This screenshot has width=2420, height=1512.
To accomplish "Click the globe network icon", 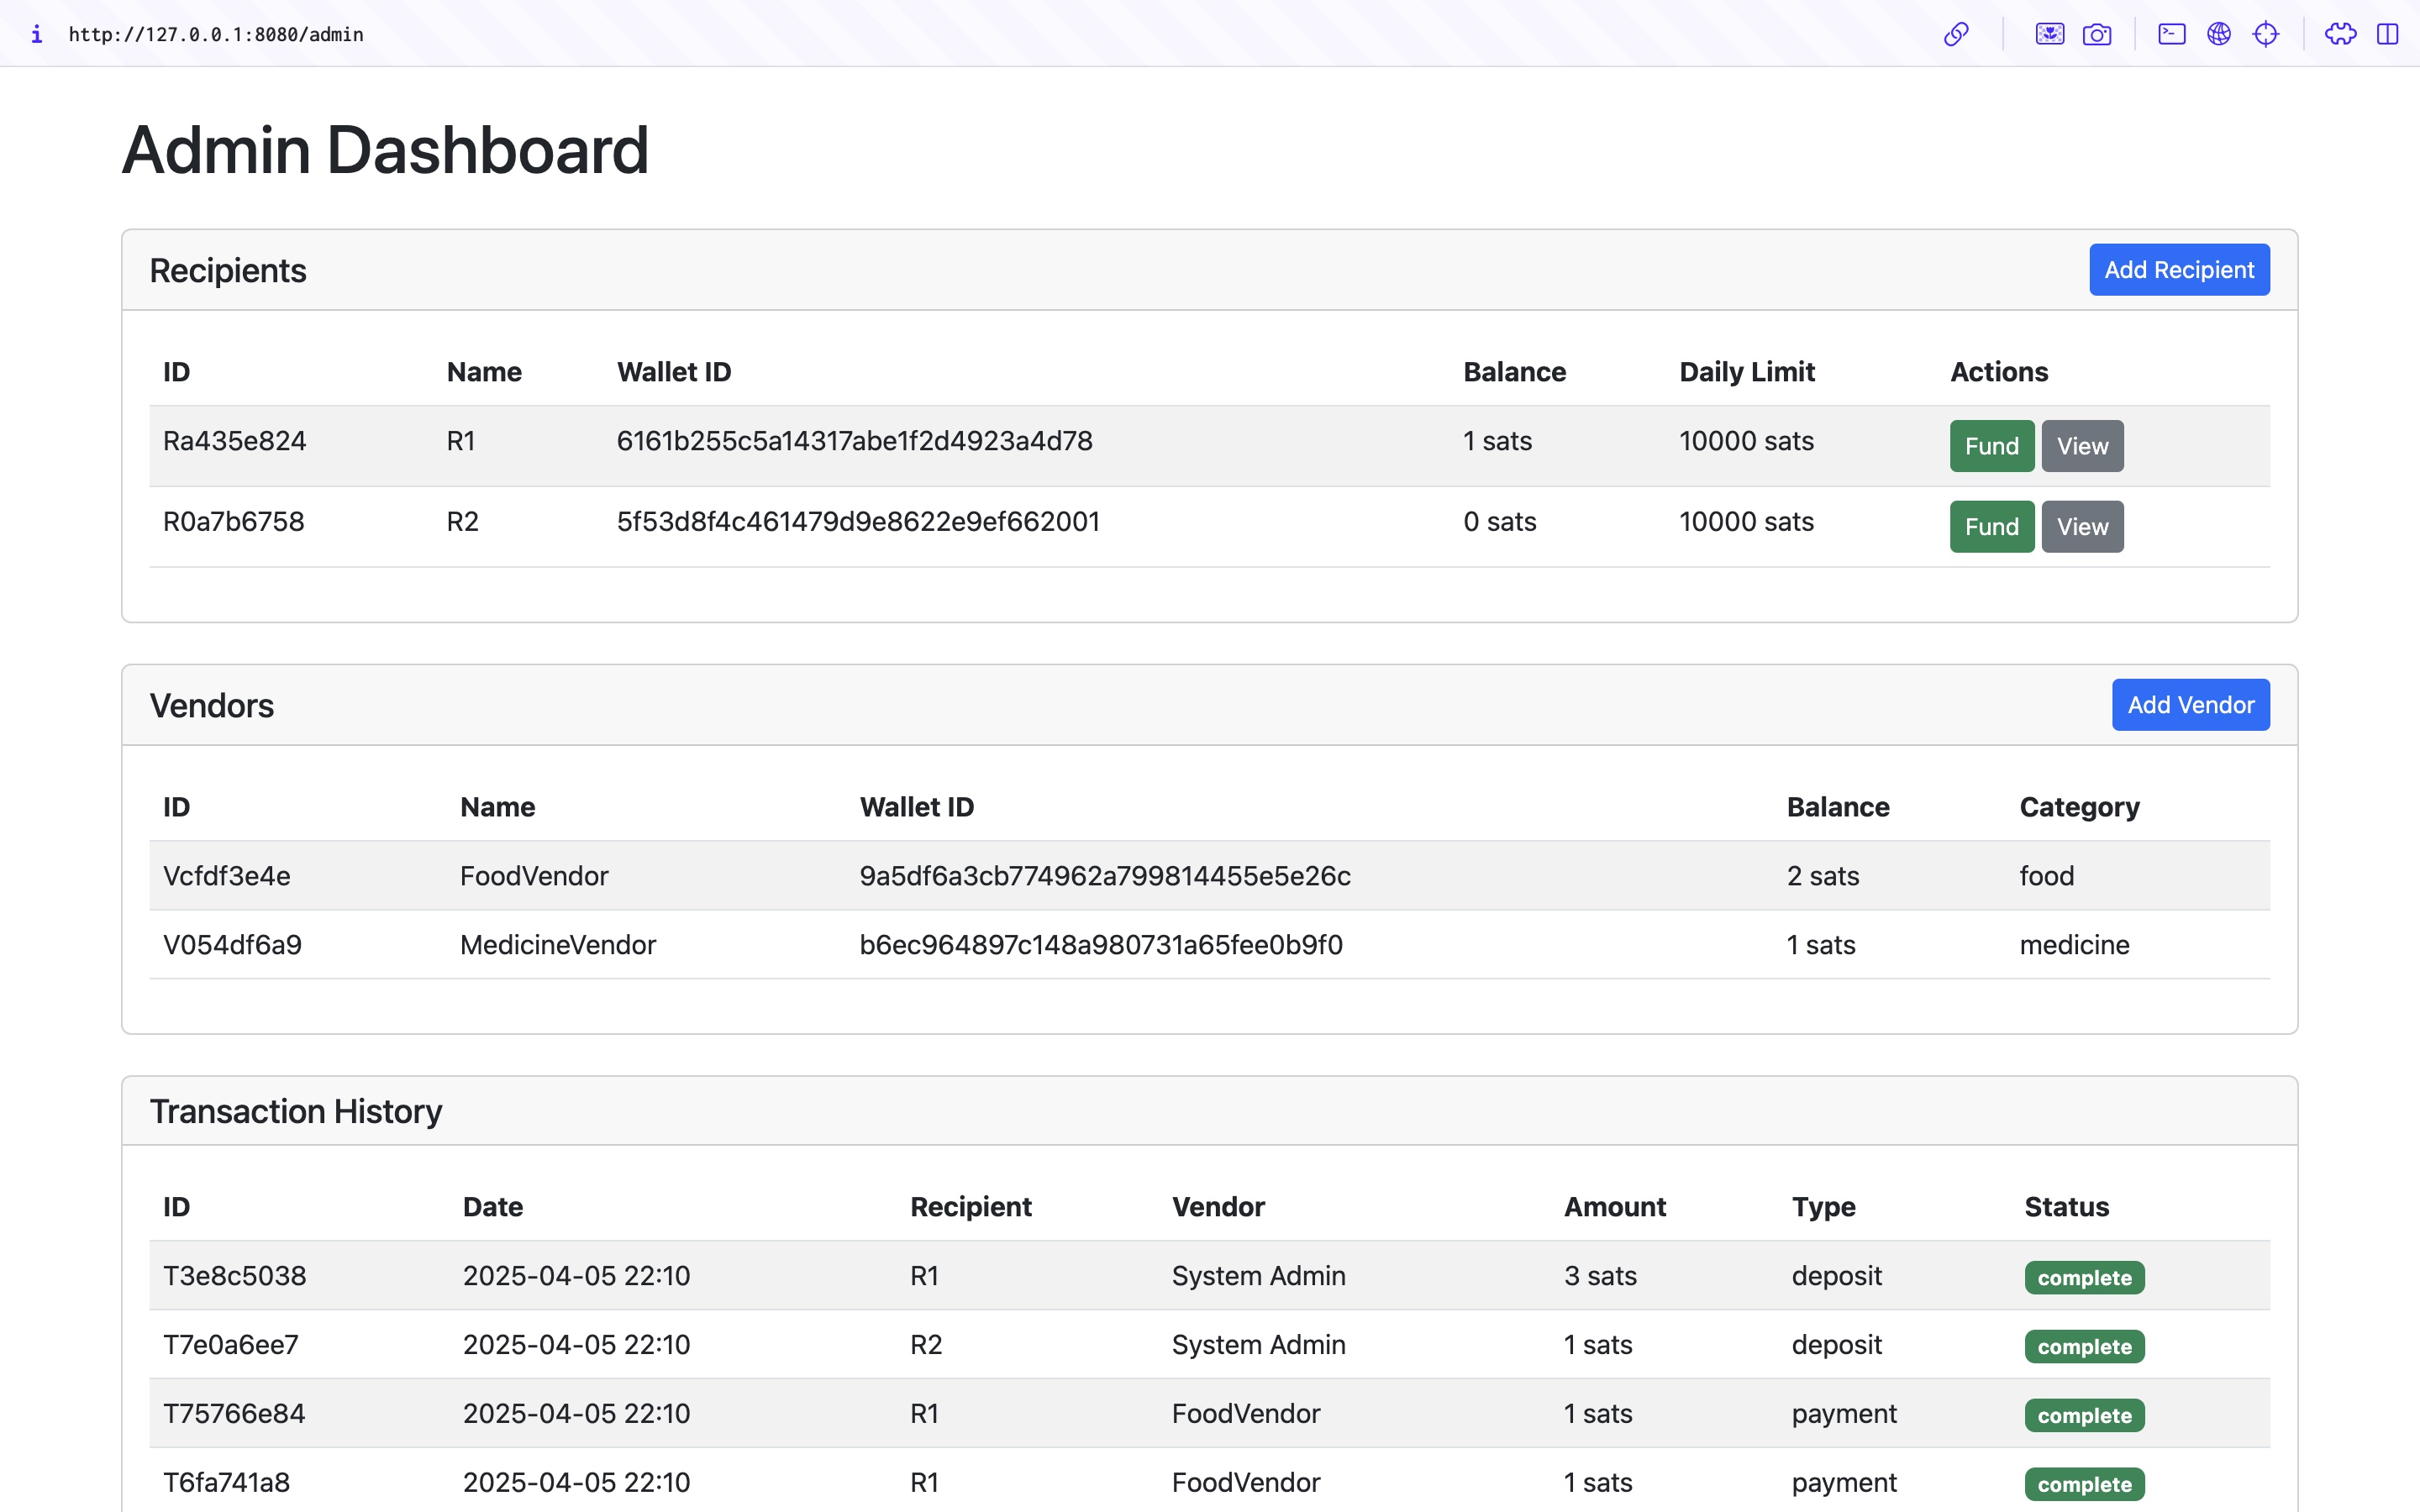I will [2219, 34].
